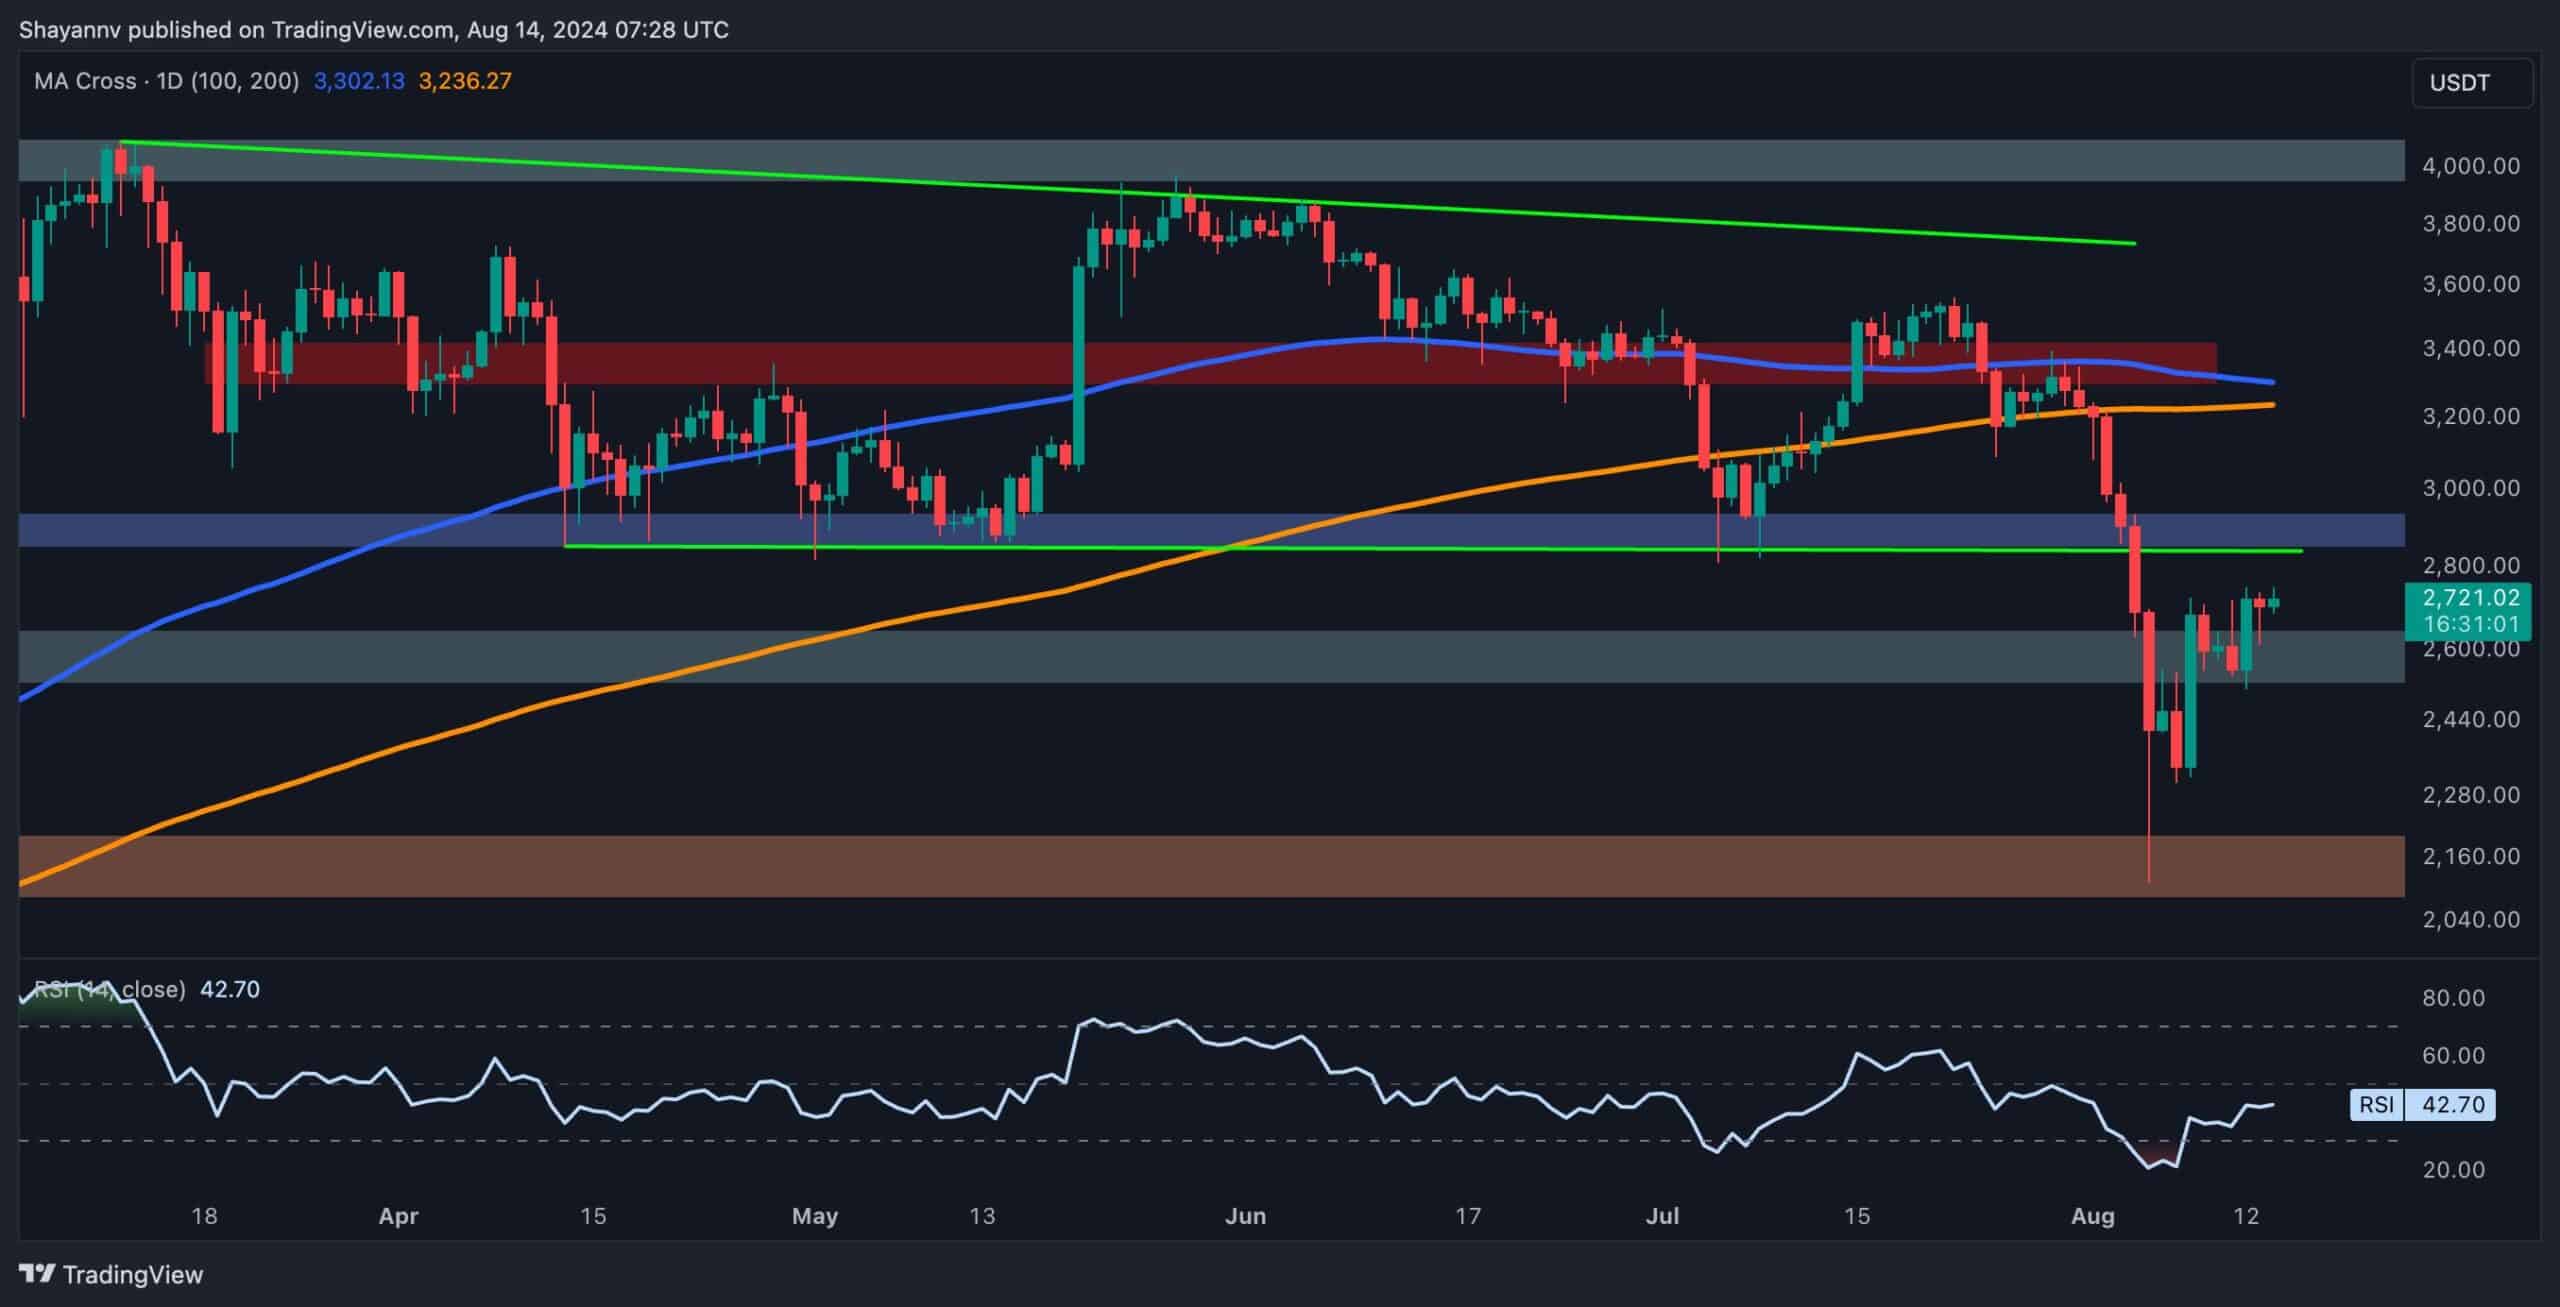Select the Jun label on the time axis
Screen dimensions: 2560x1307
coord(1246,1217)
